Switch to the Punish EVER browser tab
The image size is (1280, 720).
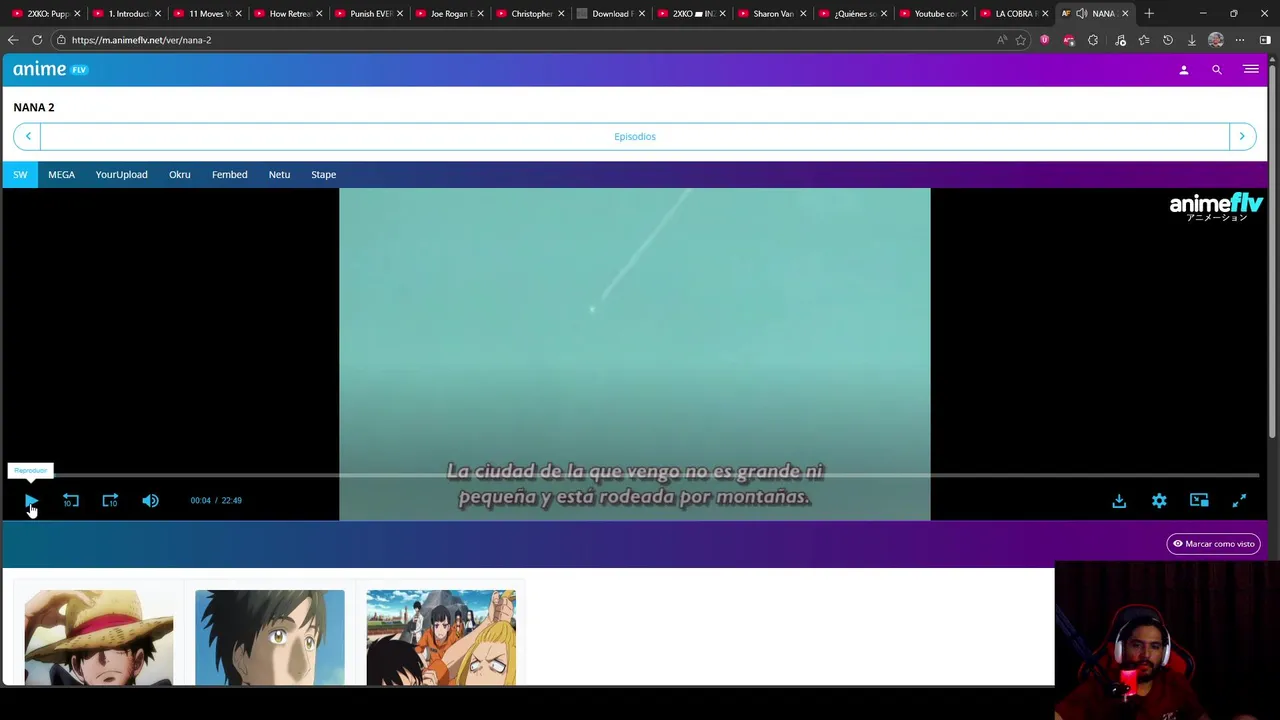370,13
